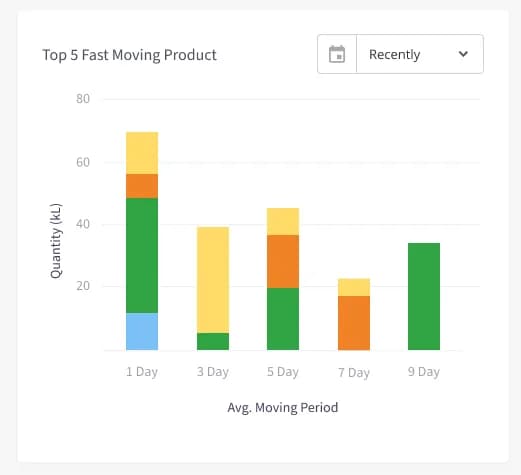Click the green segment of 3 Day bar

[213, 341]
